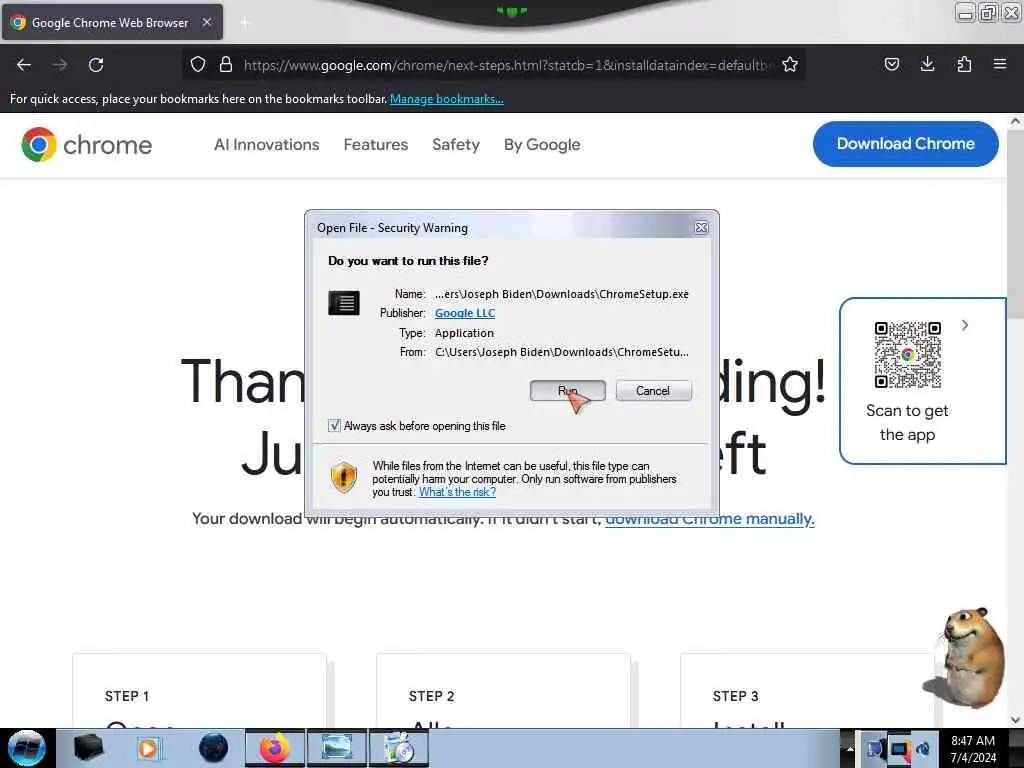Image resolution: width=1024 pixels, height=768 pixels.
Task: Open the Google LLC publisher link
Action: (x=465, y=313)
